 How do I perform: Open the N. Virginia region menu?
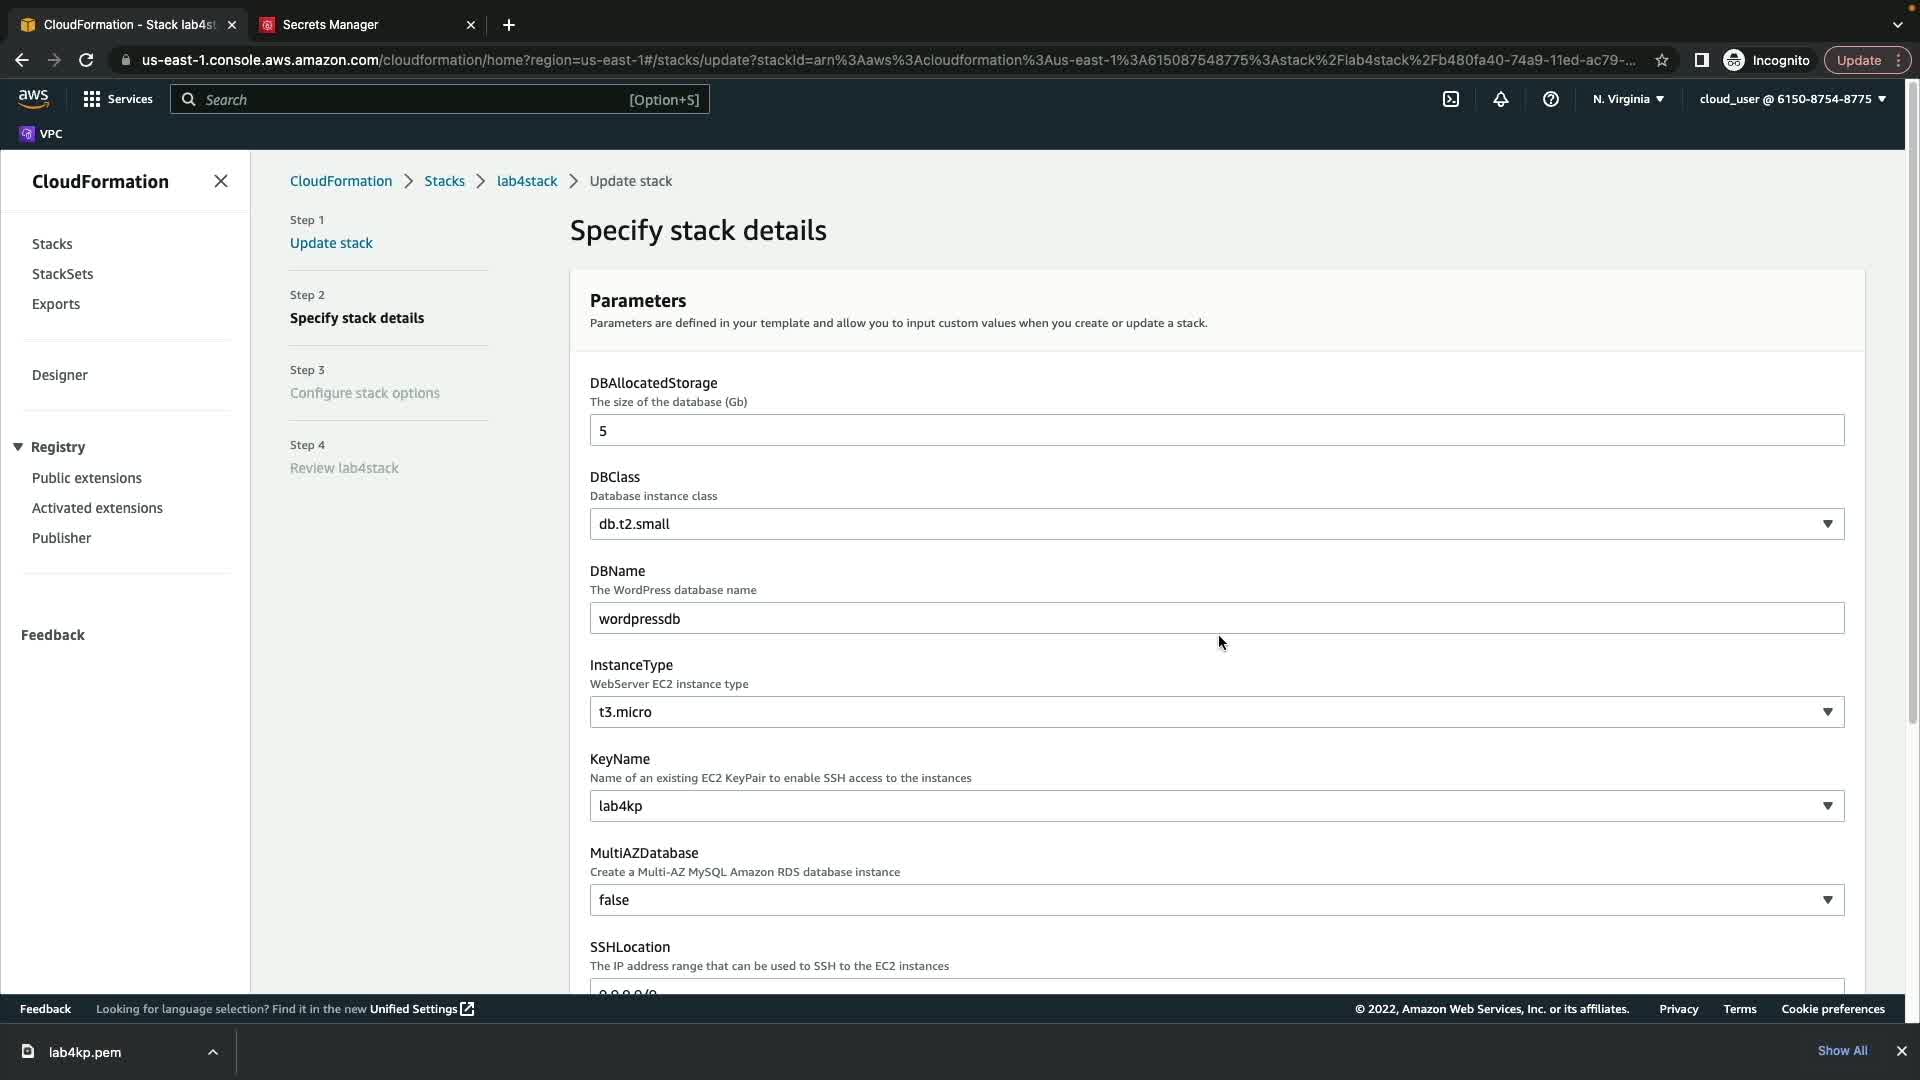click(x=1628, y=99)
